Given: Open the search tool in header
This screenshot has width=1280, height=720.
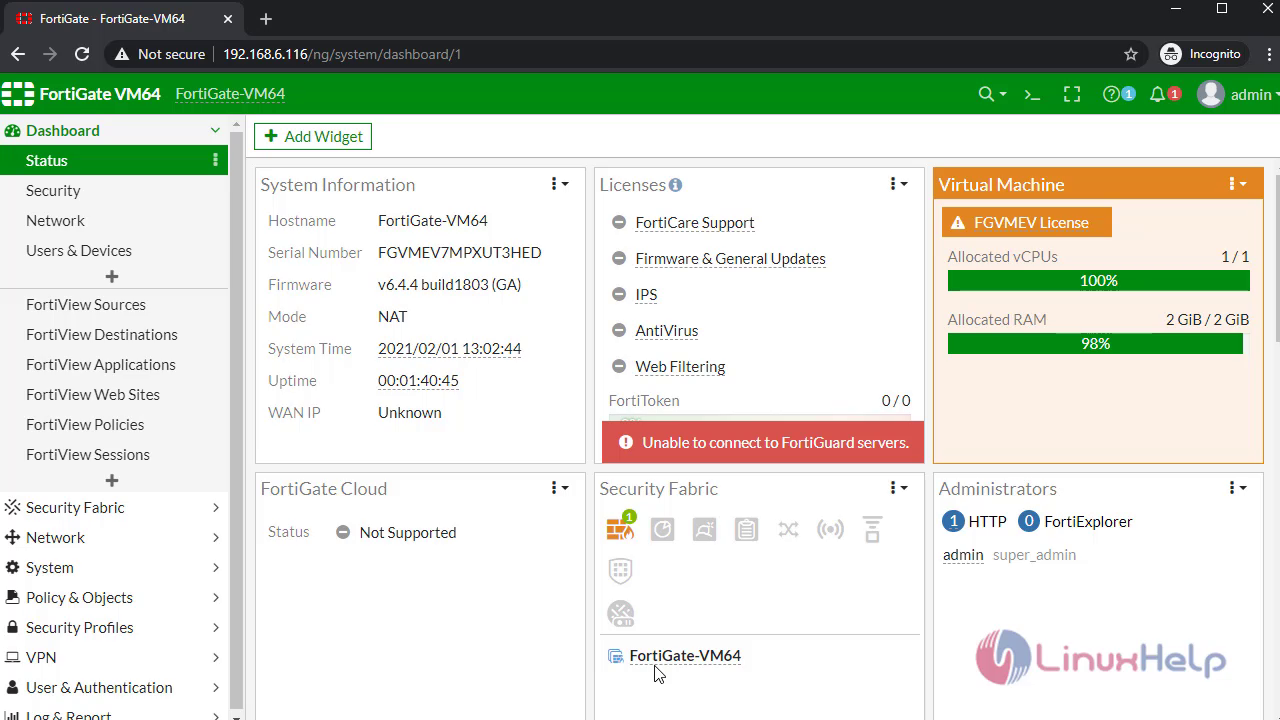Looking at the screenshot, I should click(x=991, y=94).
